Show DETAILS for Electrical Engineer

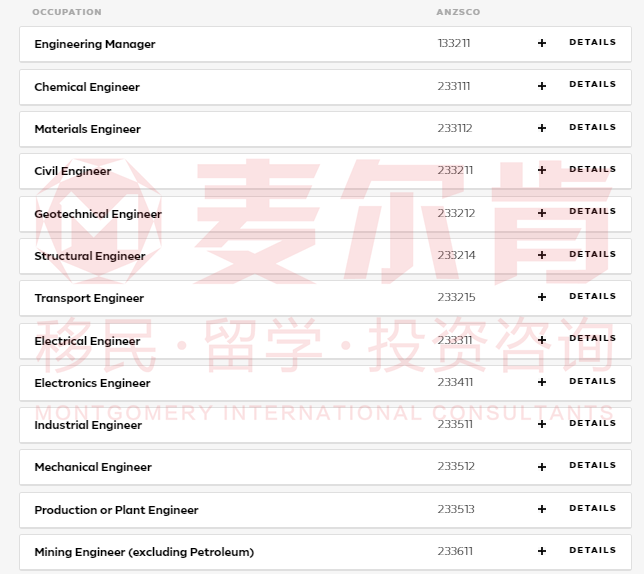pos(592,338)
